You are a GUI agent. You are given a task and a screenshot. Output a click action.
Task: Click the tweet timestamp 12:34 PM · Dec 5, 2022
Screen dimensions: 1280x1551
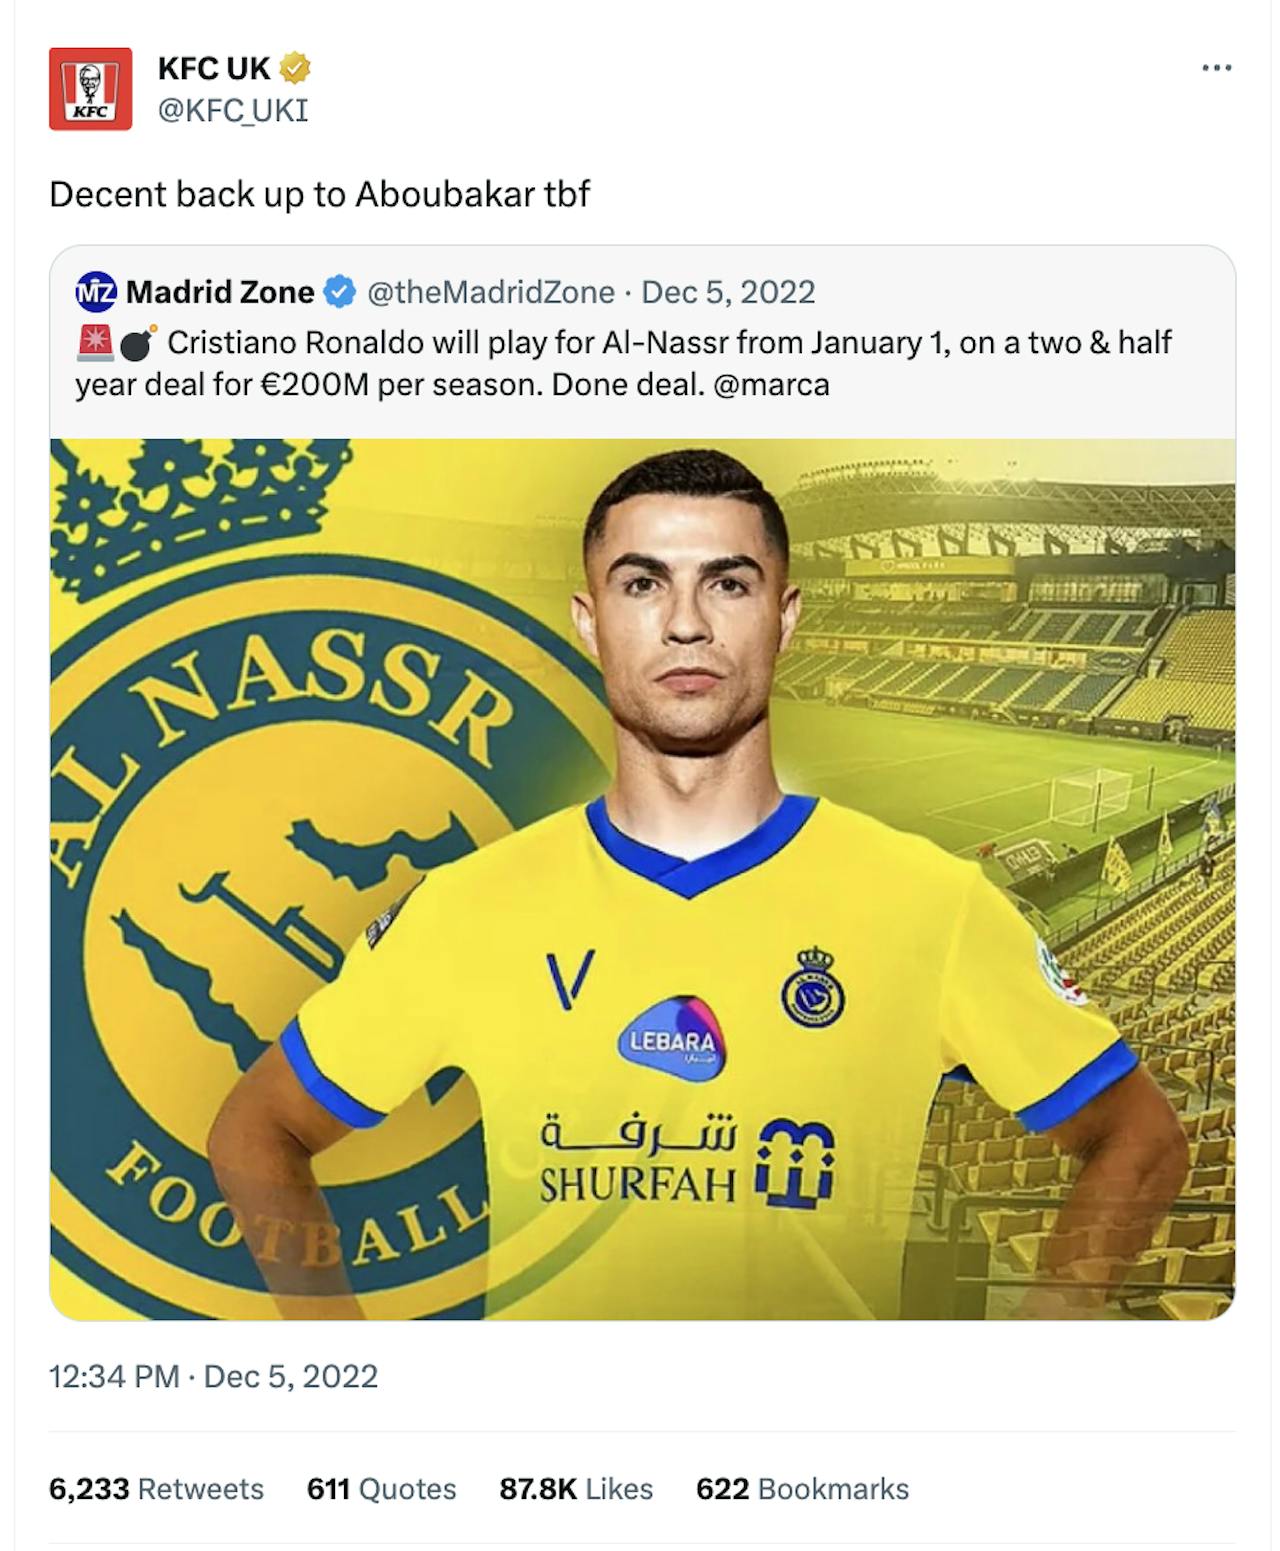[x=214, y=1376]
